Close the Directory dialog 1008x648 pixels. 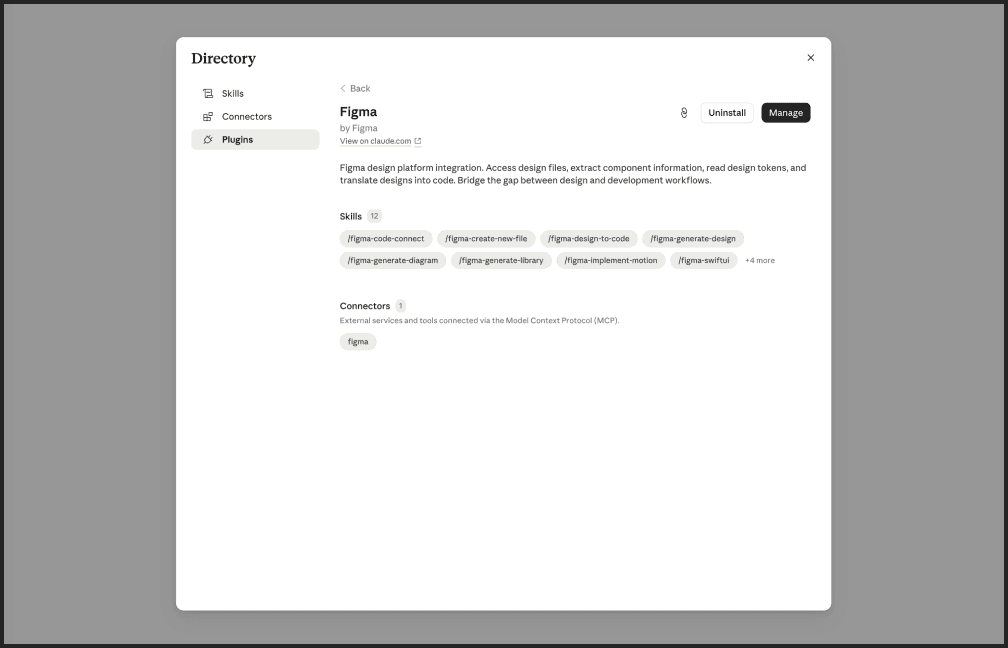click(811, 58)
